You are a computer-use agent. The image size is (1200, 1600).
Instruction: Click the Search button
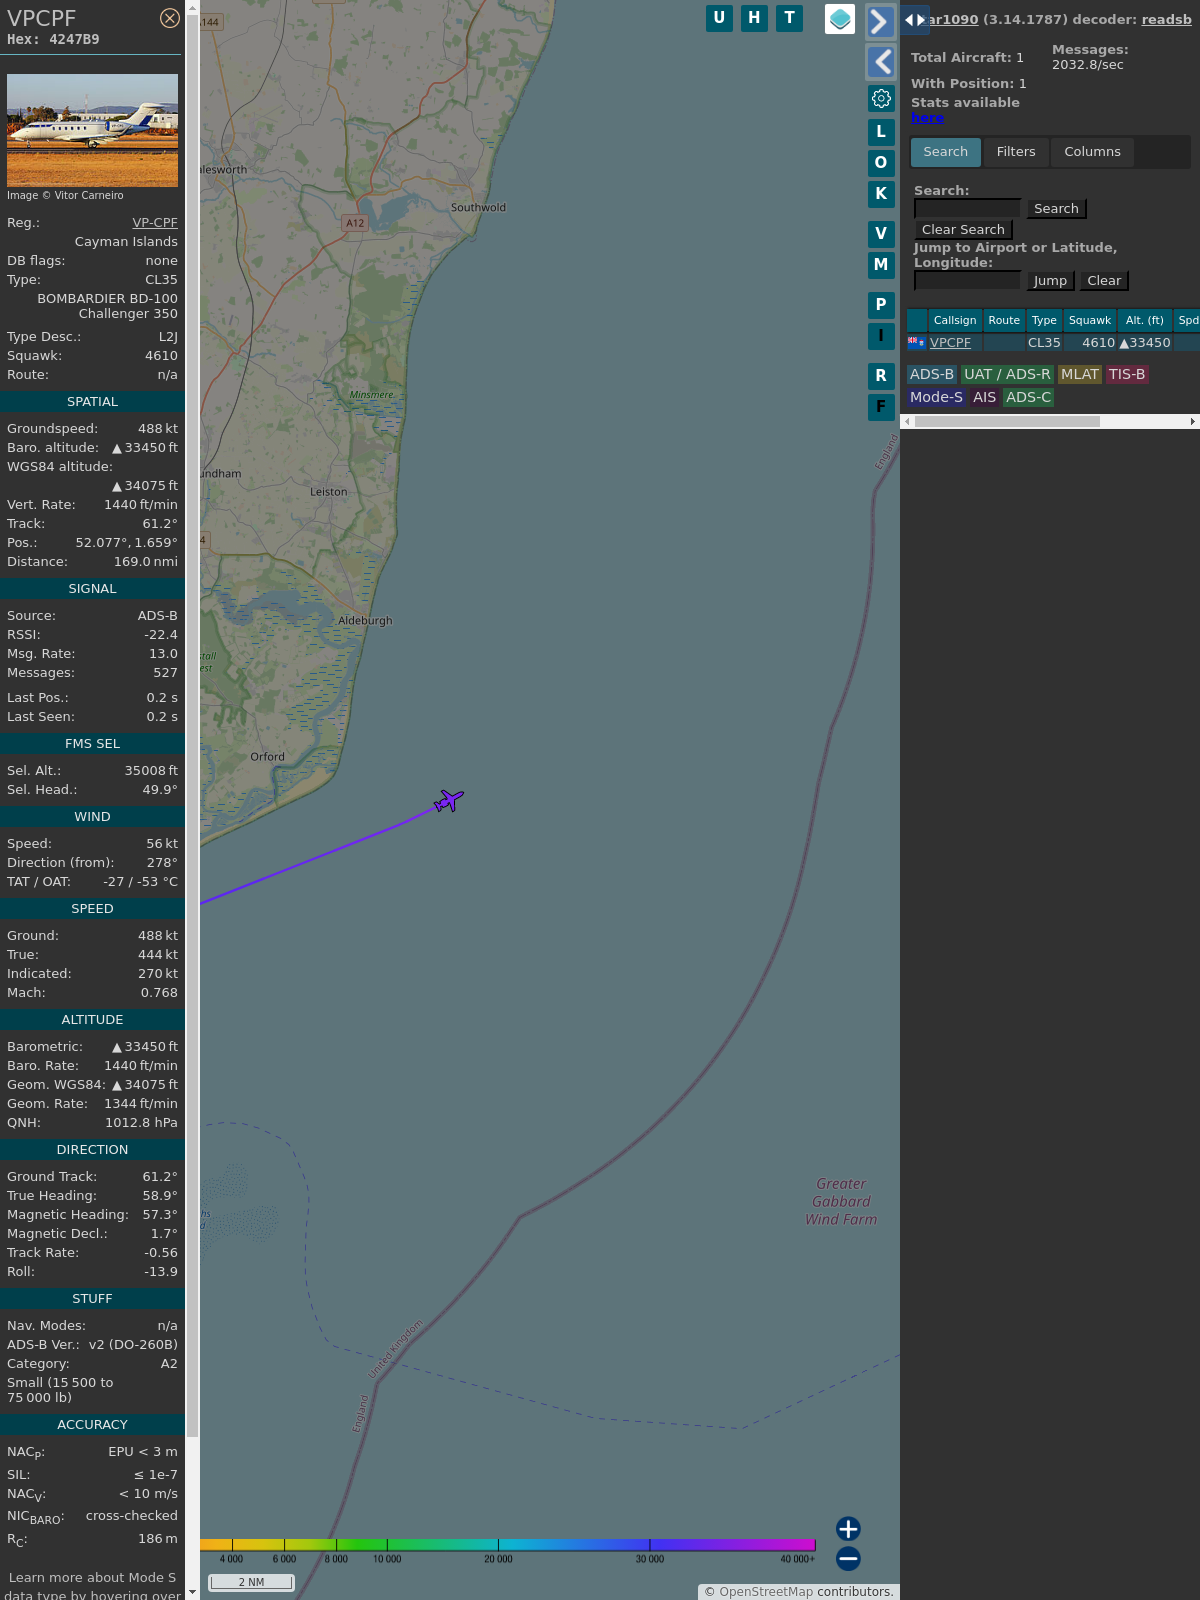pyautogui.click(x=1056, y=209)
